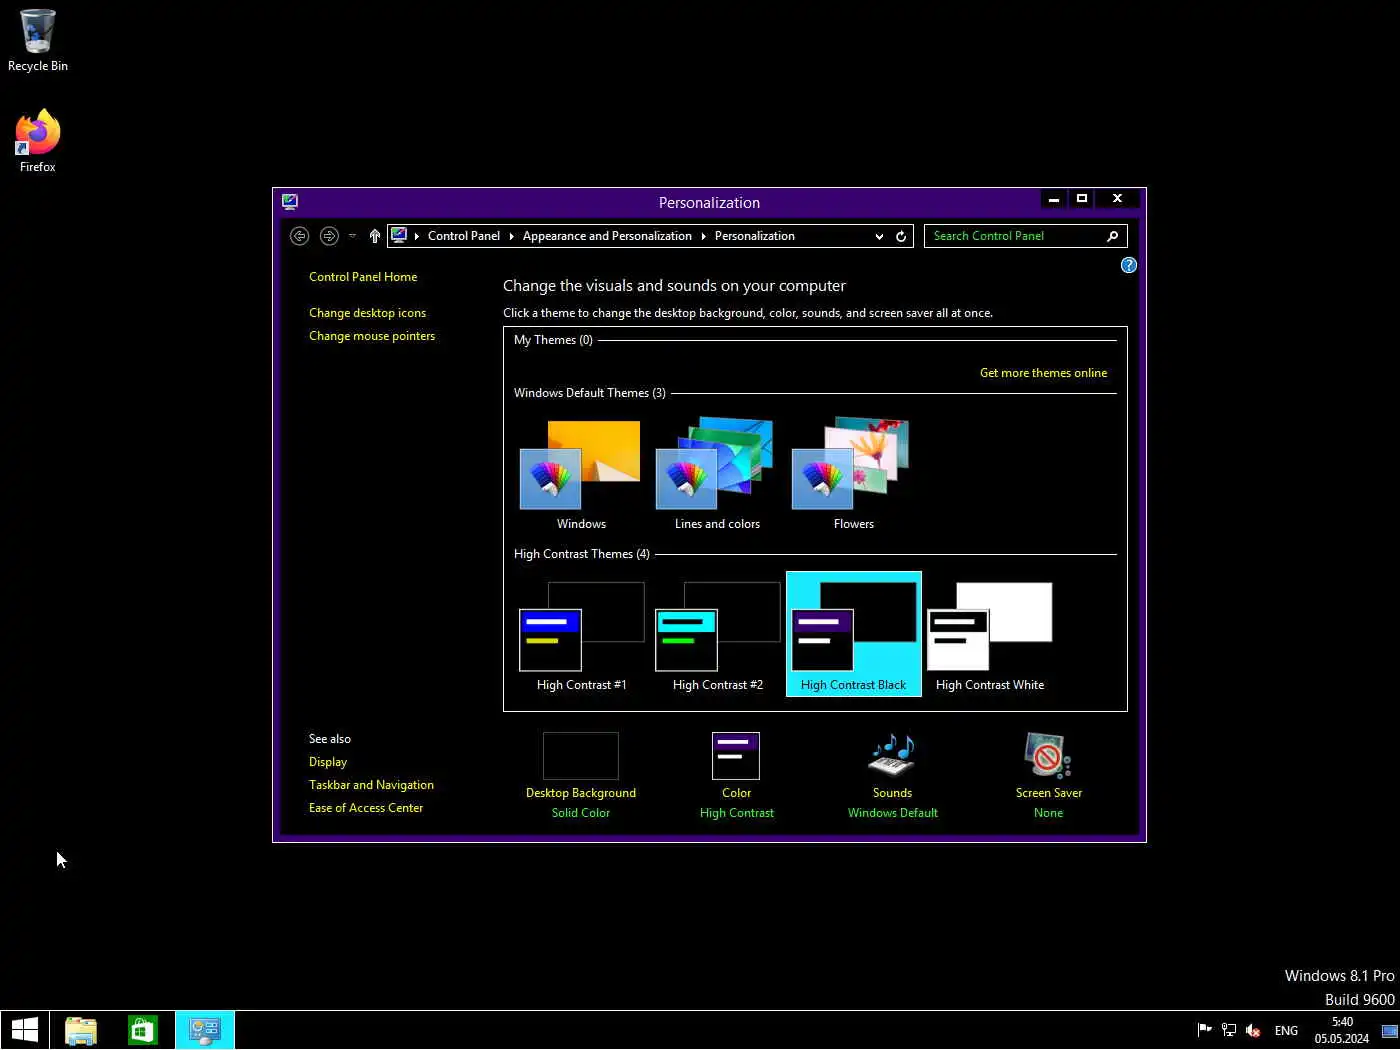Open the Color settings icon

pos(736,756)
